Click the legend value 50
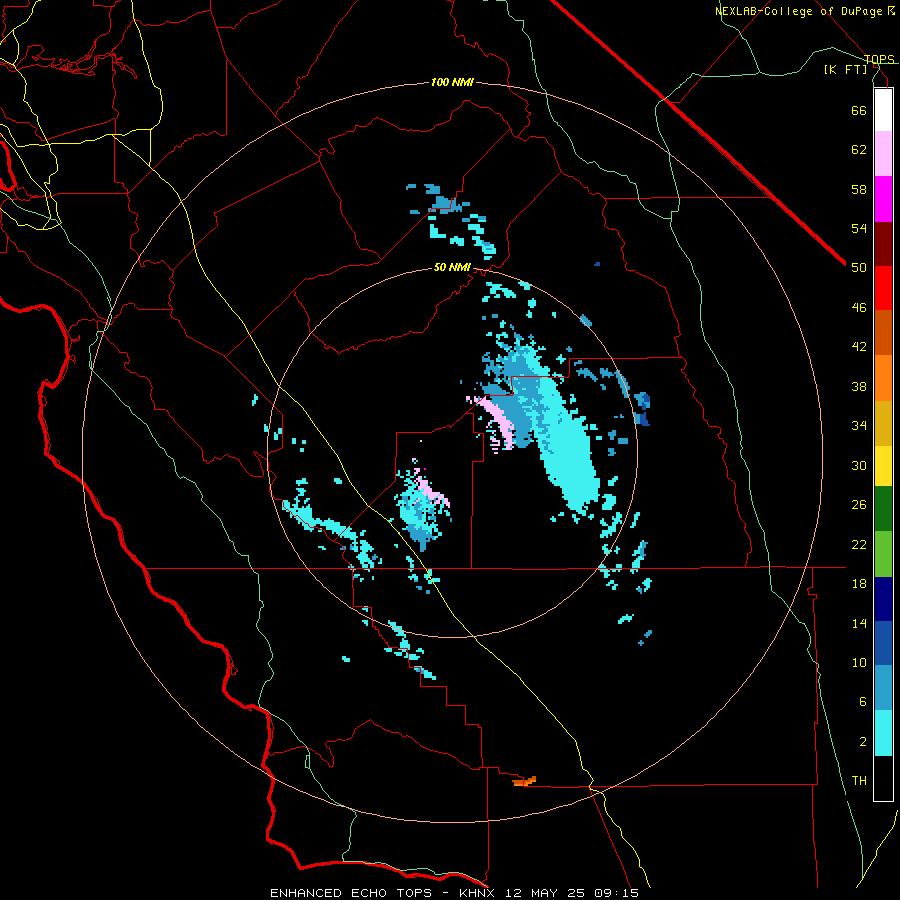The image size is (900, 900). [859, 268]
